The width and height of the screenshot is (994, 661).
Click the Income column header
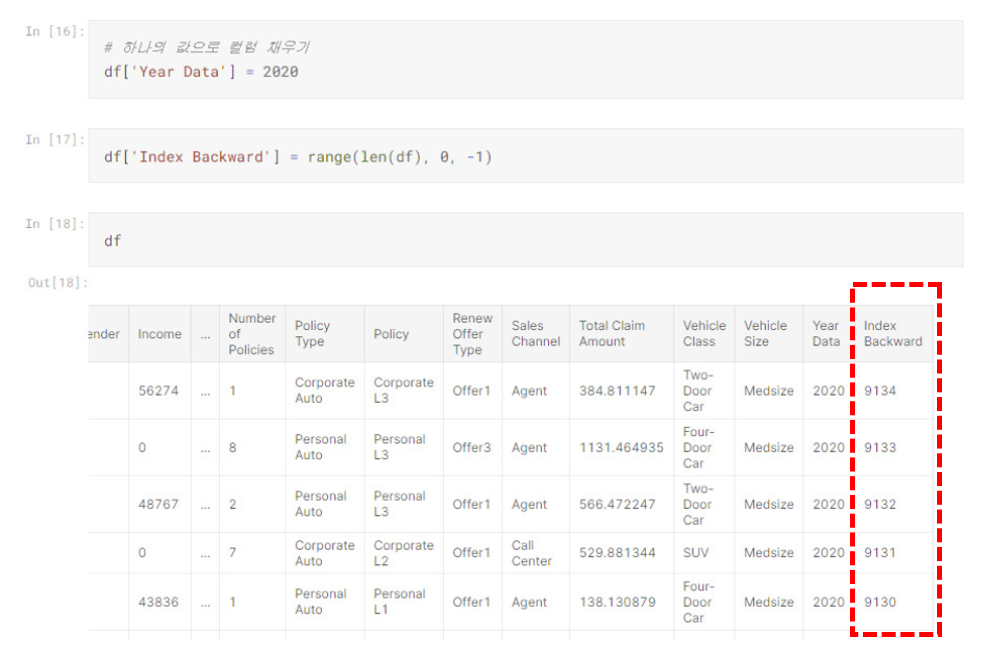pyautogui.click(x=160, y=334)
